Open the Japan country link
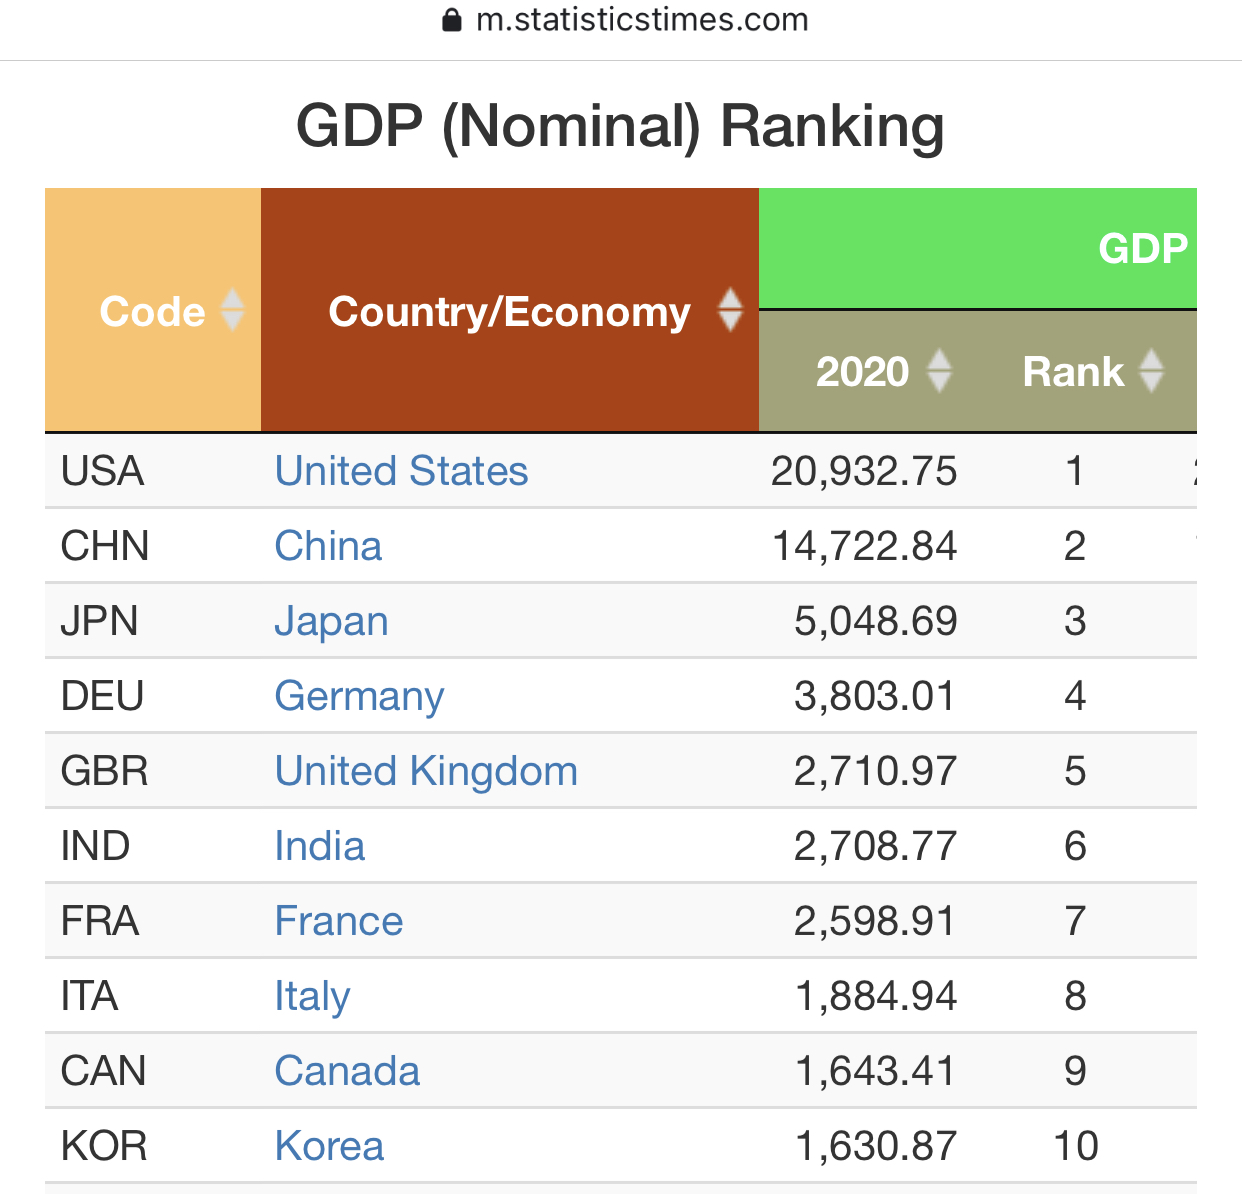The image size is (1242, 1194). (x=331, y=621)
